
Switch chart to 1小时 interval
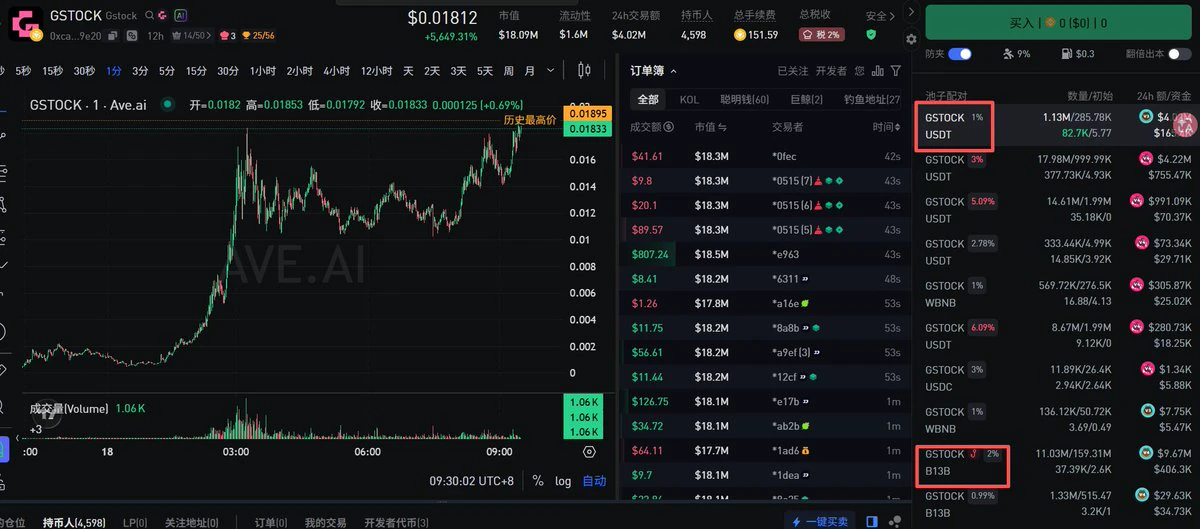(263, 71)
